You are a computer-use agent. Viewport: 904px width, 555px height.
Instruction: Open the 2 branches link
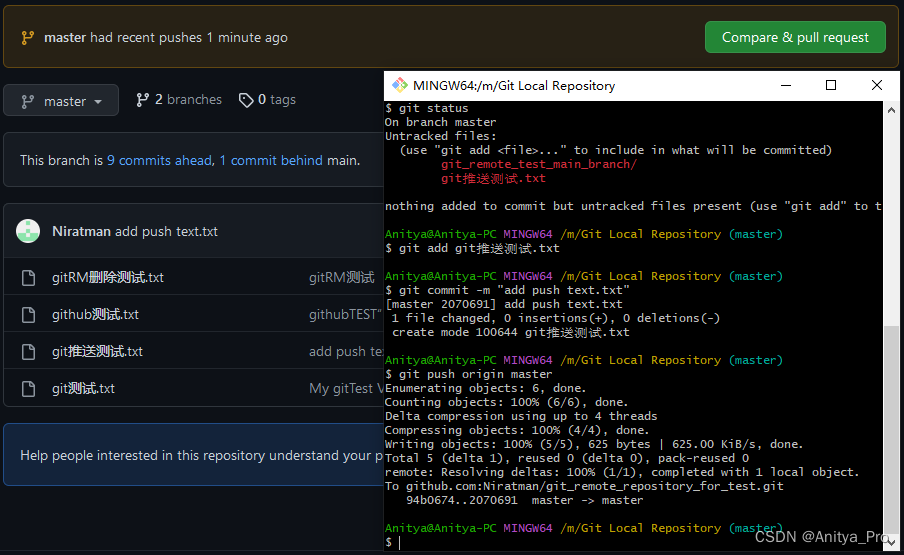(x=179, y=100)
